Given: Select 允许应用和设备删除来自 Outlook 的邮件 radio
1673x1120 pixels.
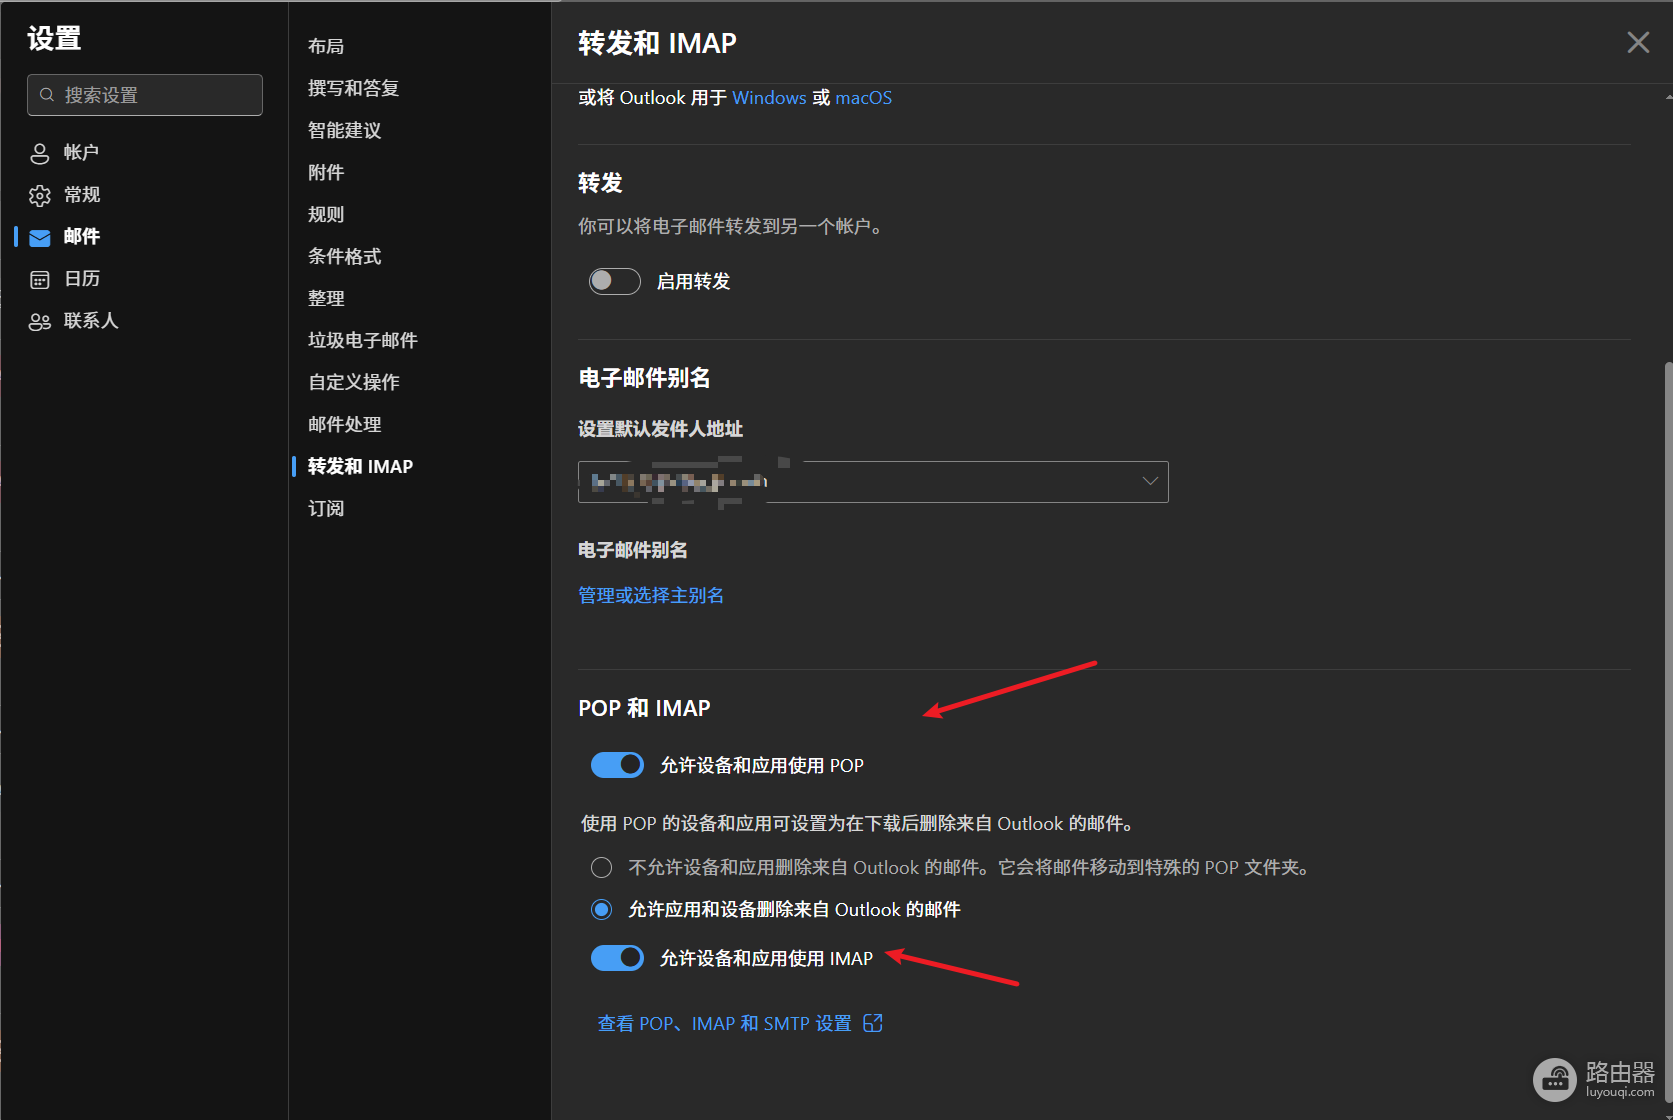Looking at the screenshot, I should (601, 909).
